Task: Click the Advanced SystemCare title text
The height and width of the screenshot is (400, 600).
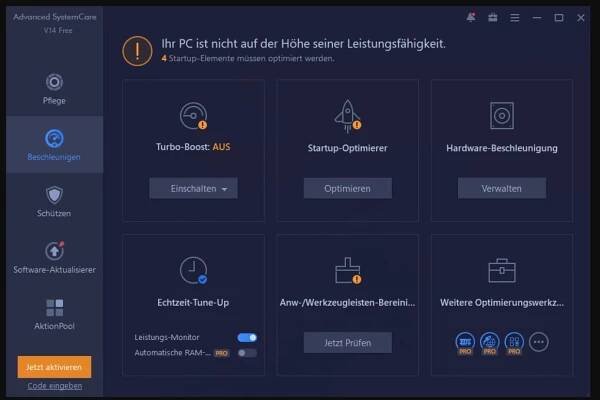Action: tap(55, 17)
